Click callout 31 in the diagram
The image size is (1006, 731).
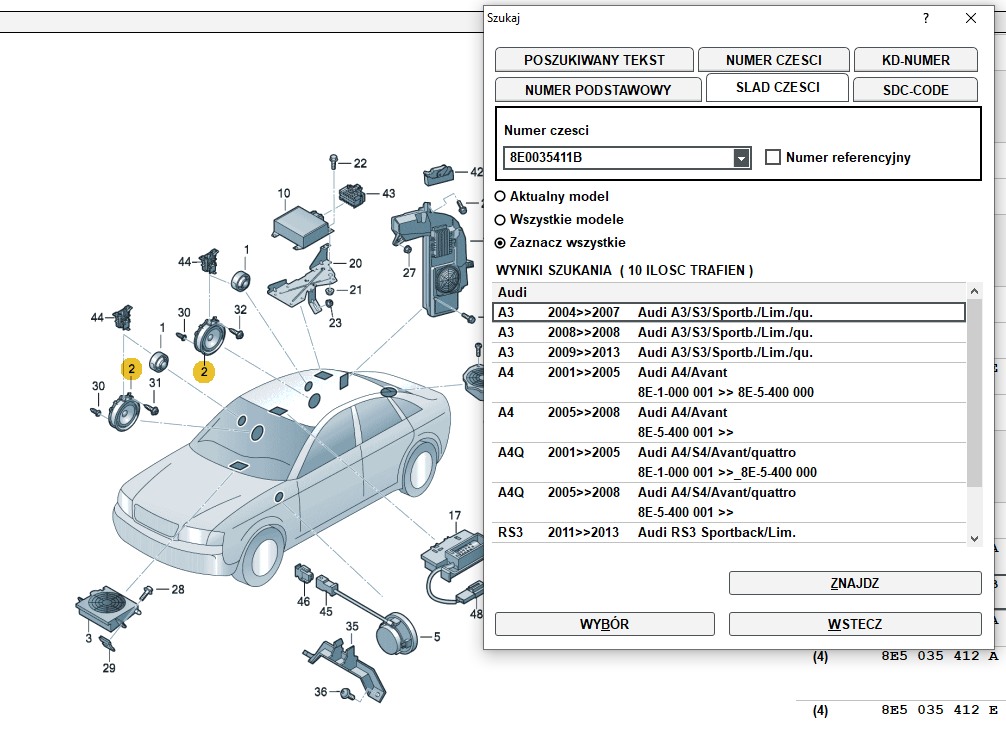tap(155, 383)
